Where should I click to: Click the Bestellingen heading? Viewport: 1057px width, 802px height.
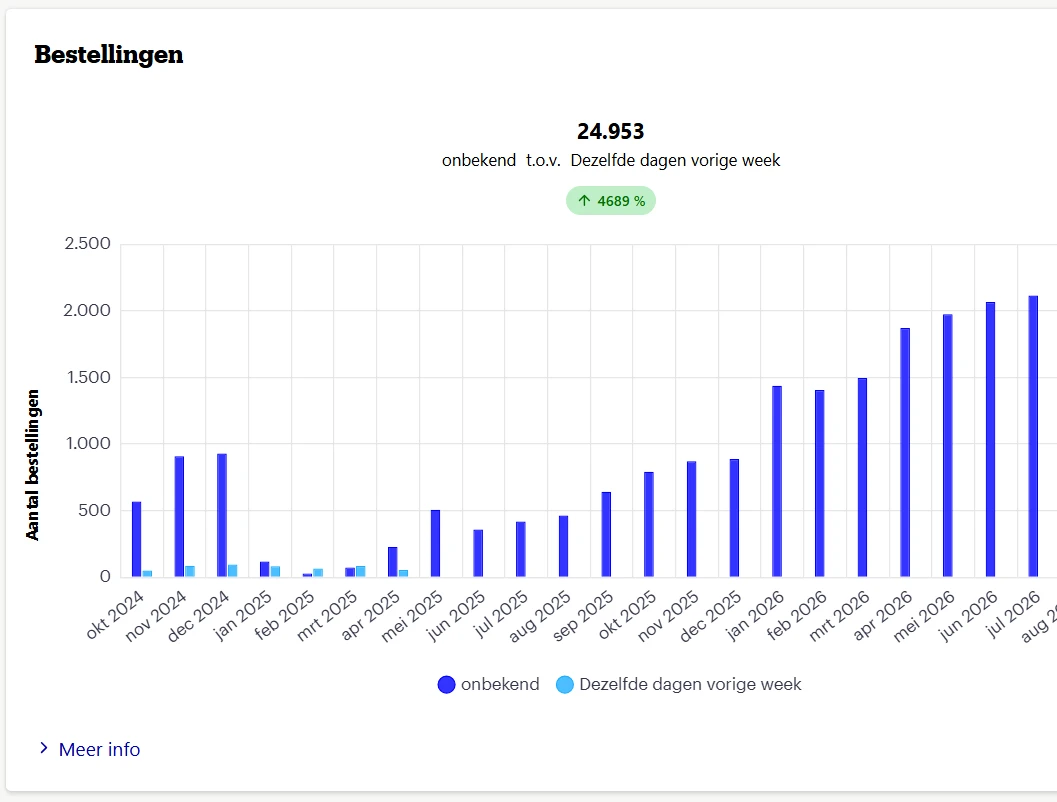click(x=109, y=55)
